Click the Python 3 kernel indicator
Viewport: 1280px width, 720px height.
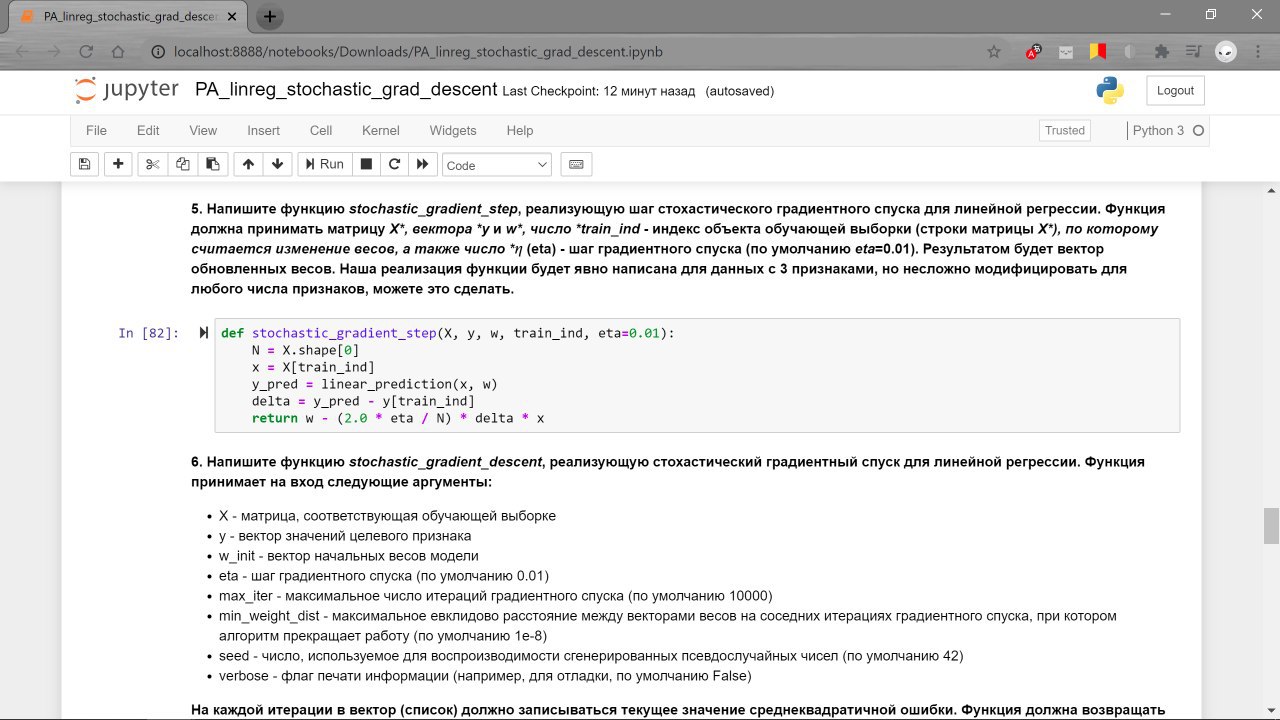(x=1158, y=130)
